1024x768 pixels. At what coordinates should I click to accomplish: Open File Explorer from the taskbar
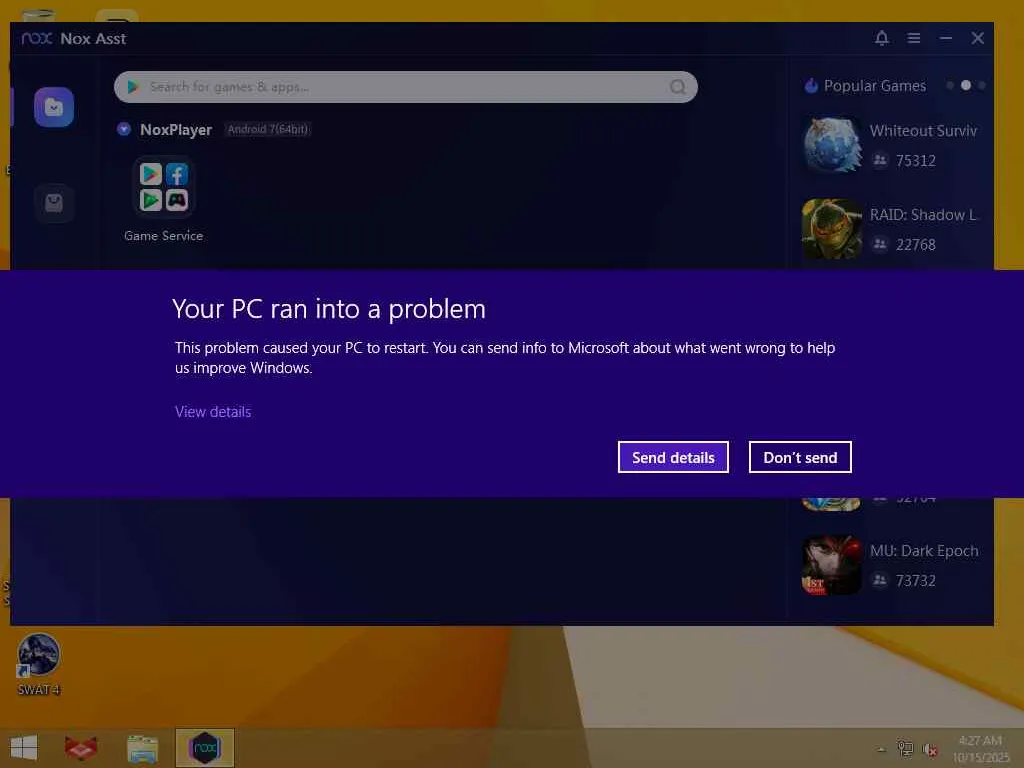pos(142,748)
